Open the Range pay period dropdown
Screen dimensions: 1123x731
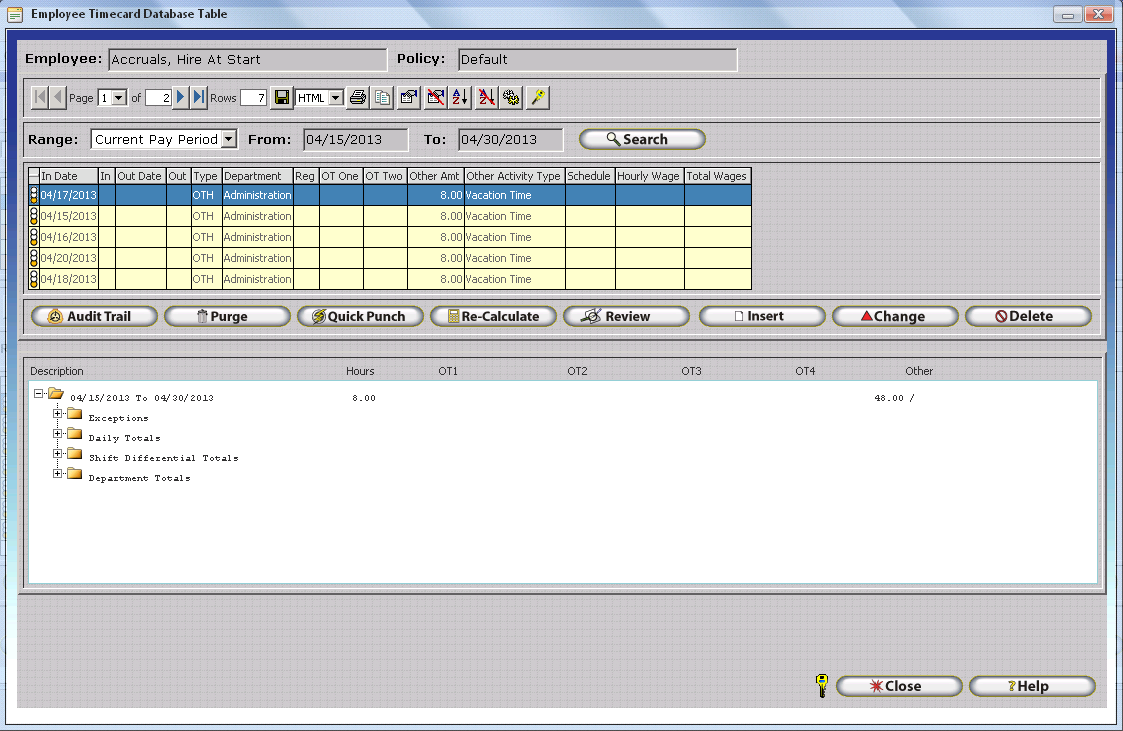pyautogui.click(x=229, y=140)
